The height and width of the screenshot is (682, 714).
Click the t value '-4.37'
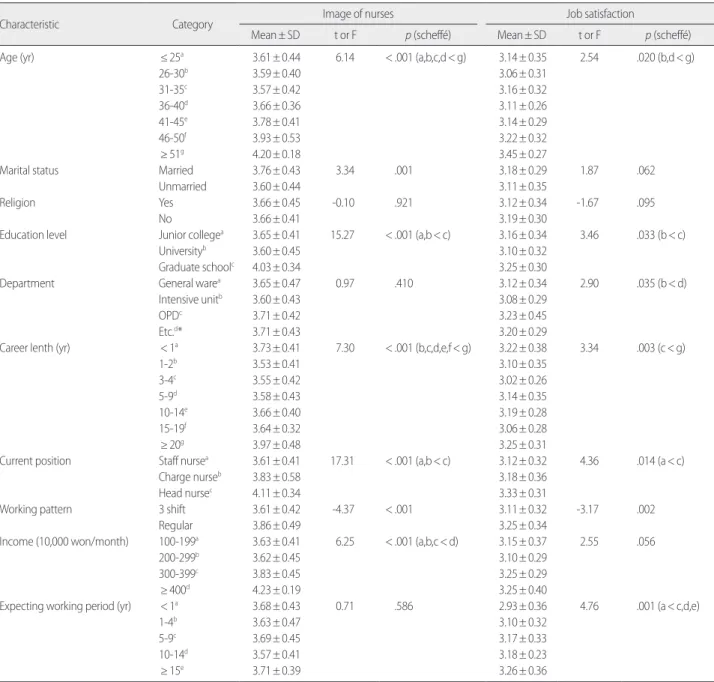(343, 509)
